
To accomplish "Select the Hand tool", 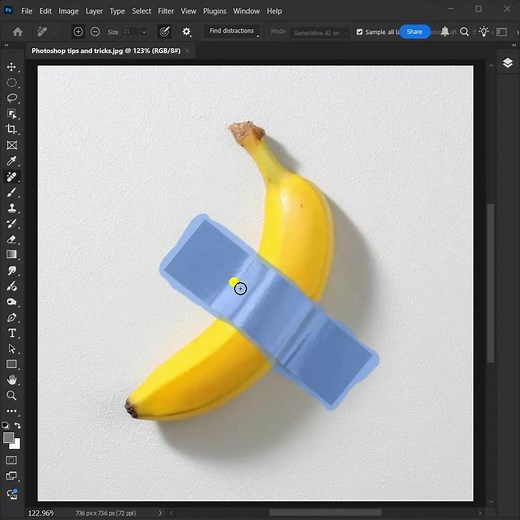I will coord(12,380).
